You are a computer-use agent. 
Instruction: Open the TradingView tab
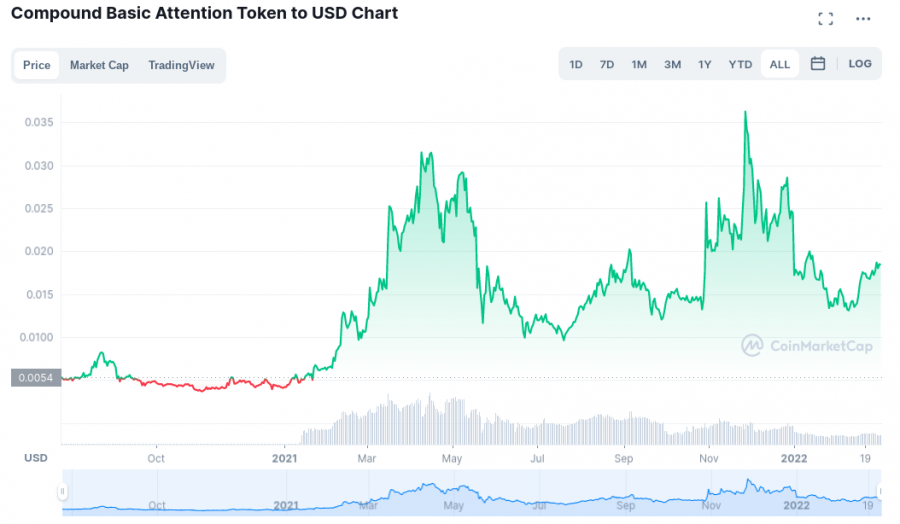coord(181,65)
